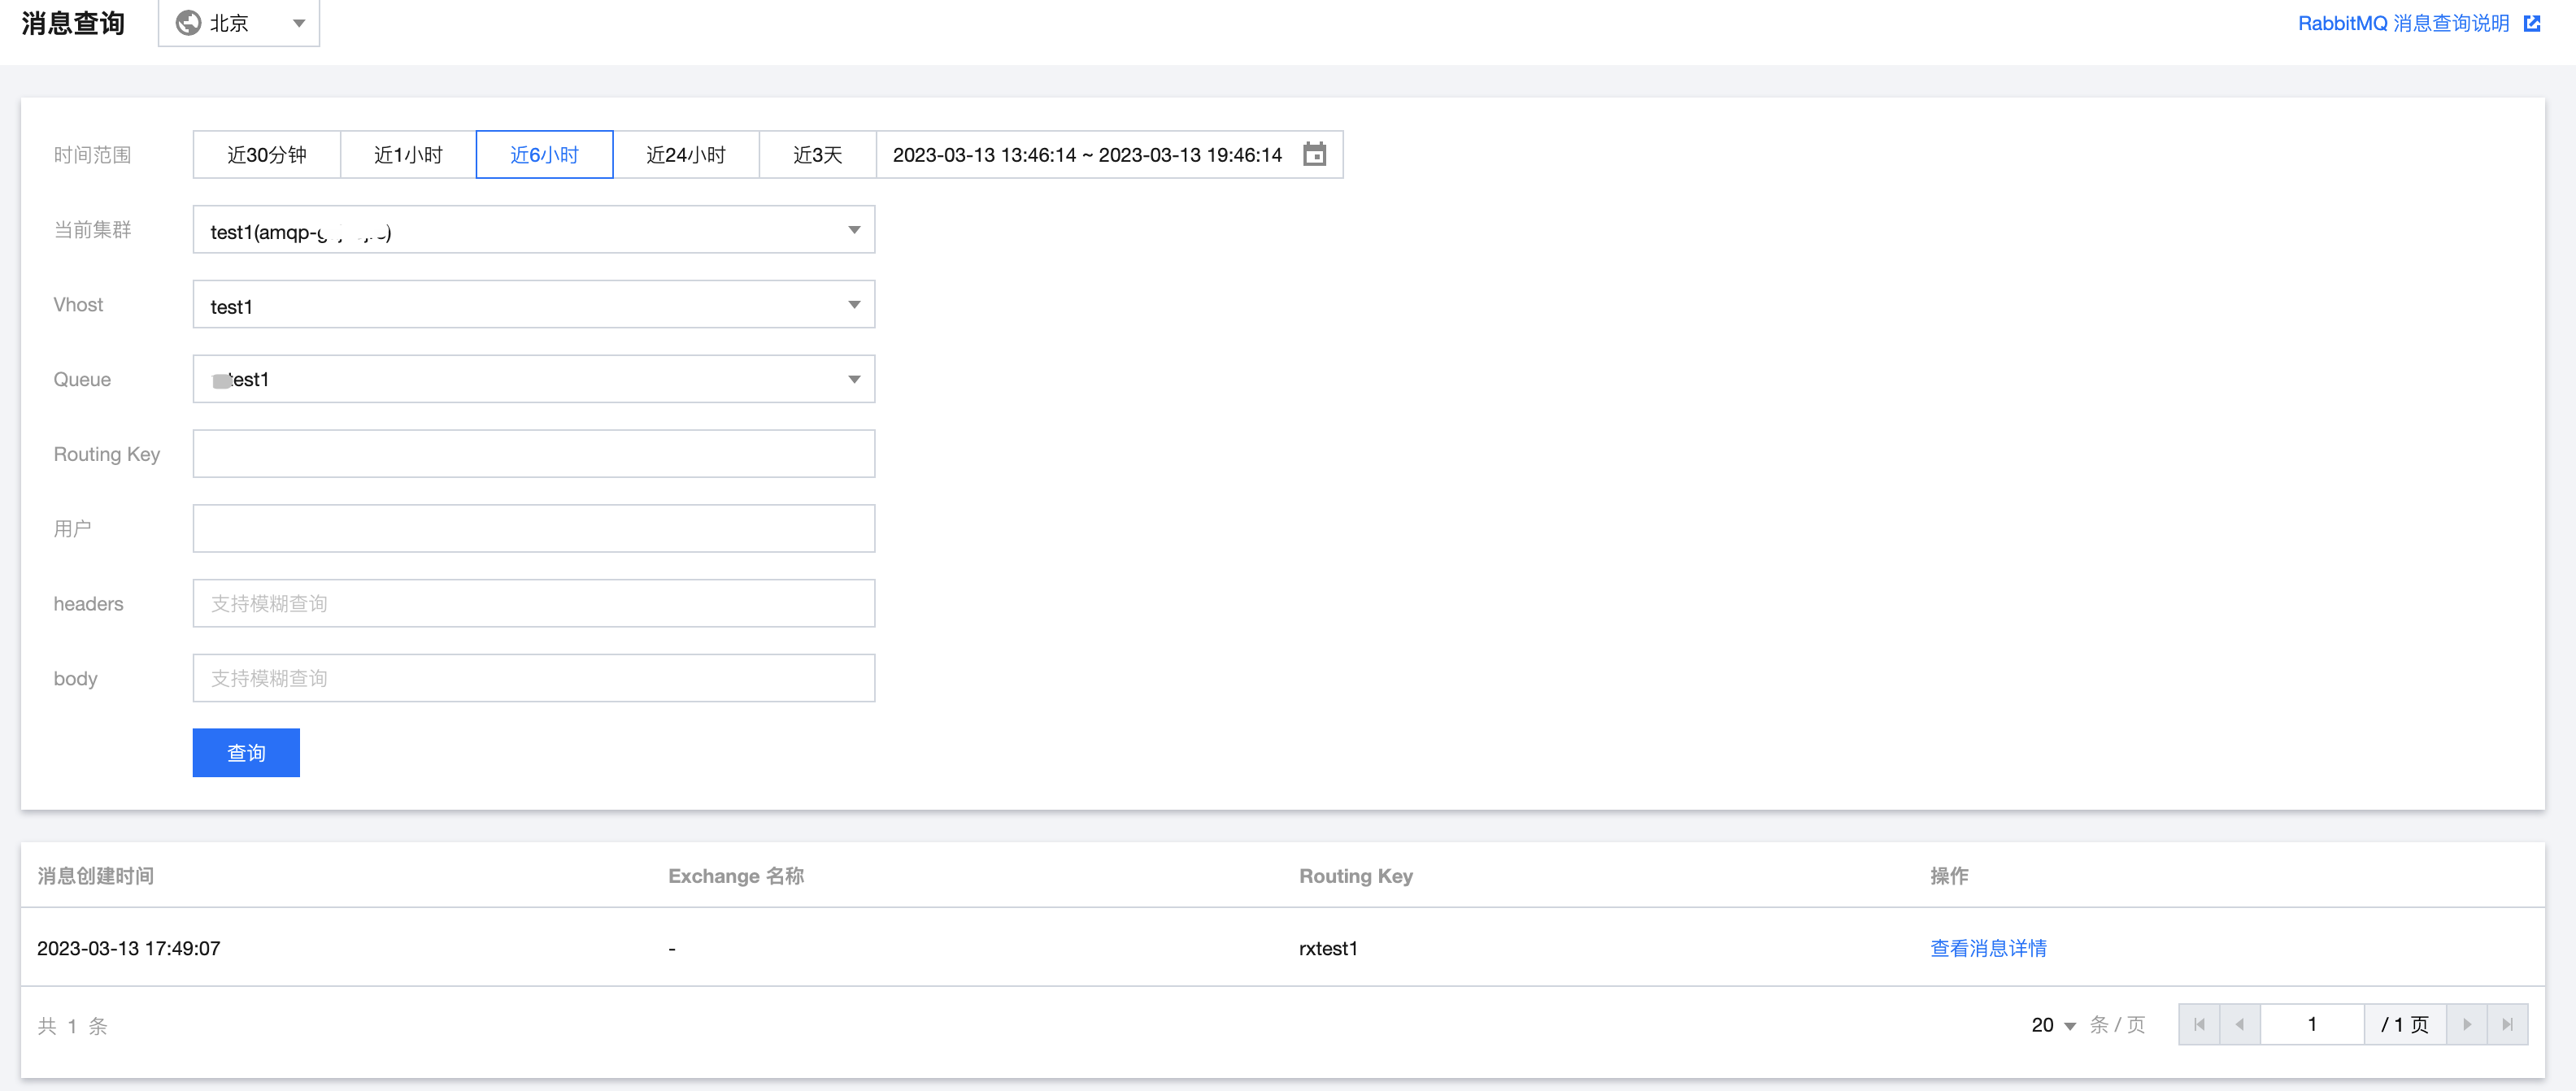Select the 近3天 time range
Screen dimensions: 2576x1091
pyautogui.click(x=817, y=154)
